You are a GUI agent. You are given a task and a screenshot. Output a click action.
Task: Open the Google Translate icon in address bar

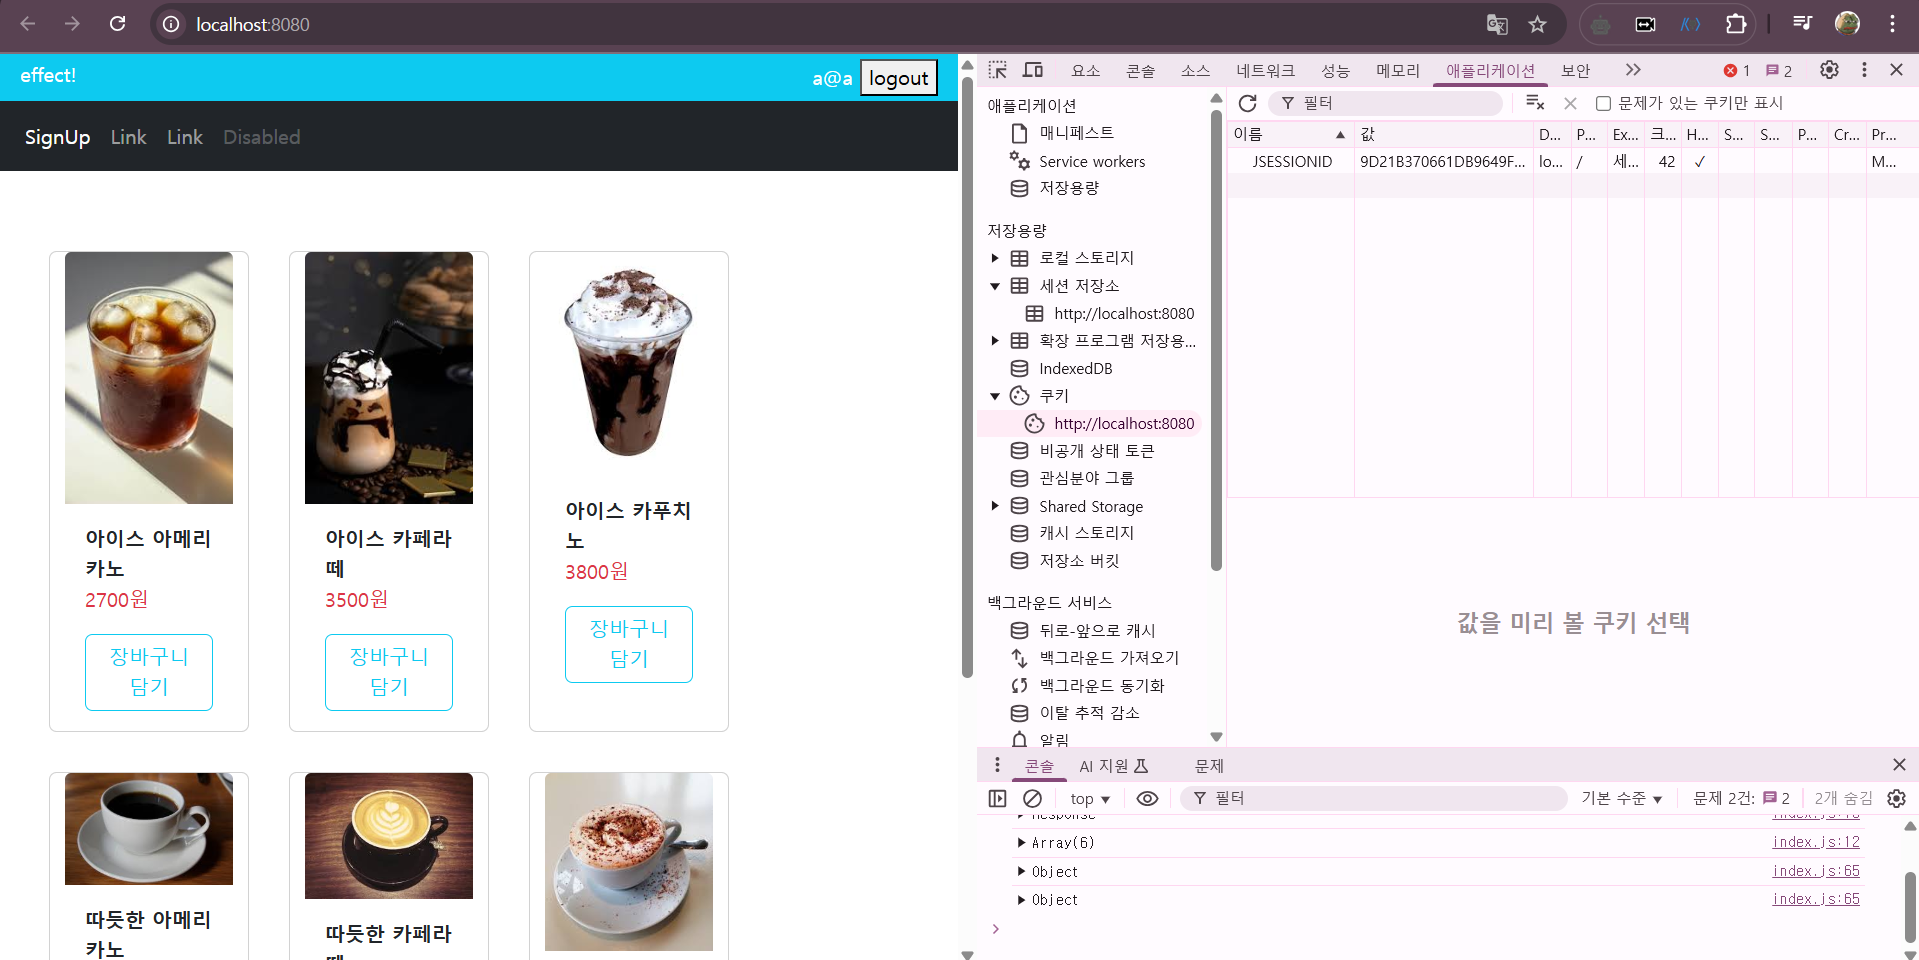click(x=1497, y=24)
